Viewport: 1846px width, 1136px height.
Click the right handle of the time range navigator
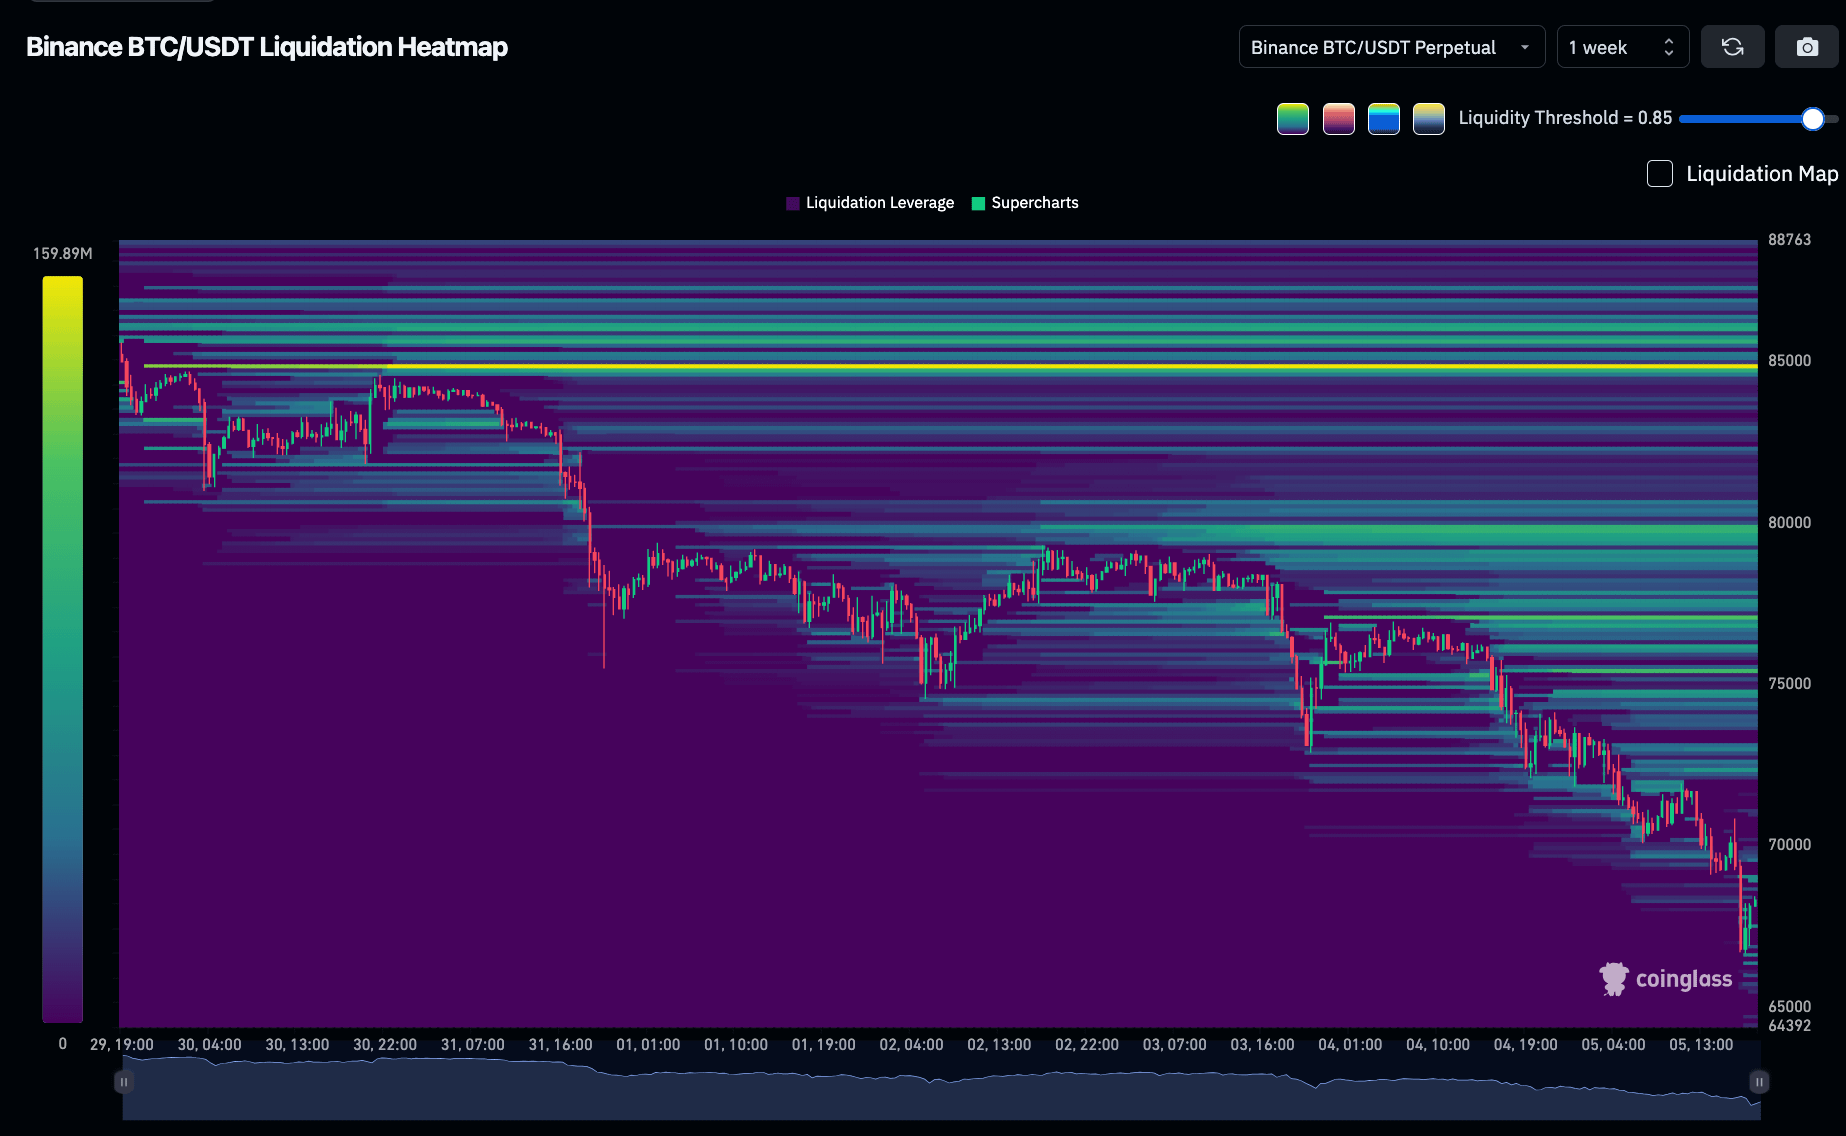pos(1759,1082)
